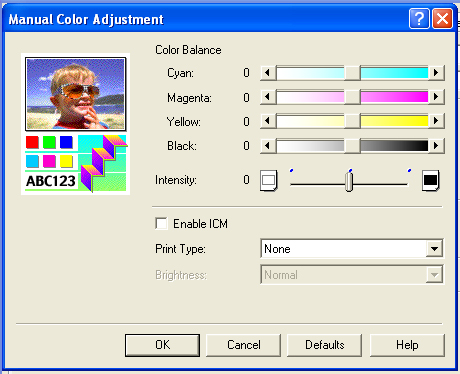
Task: Open the Print Type dropdown
Action: 434,249
